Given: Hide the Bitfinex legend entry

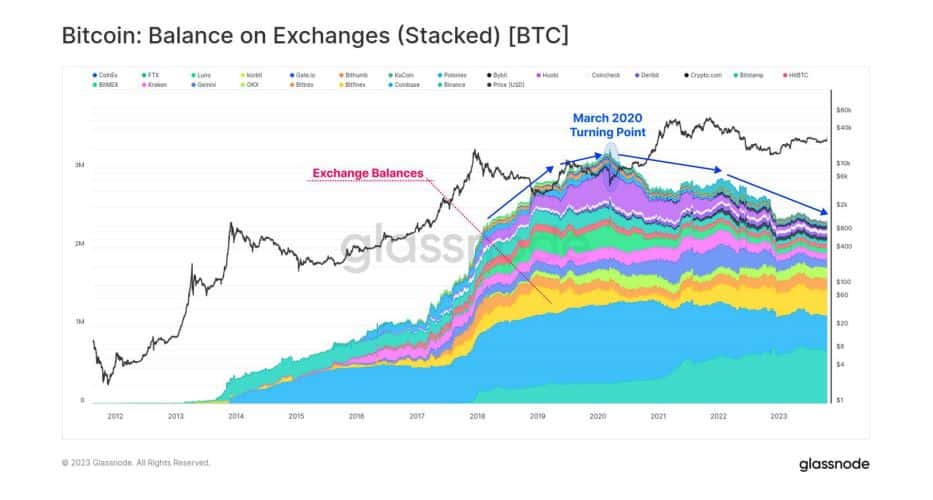Looking at the screenshot, I should pos(355,86).
